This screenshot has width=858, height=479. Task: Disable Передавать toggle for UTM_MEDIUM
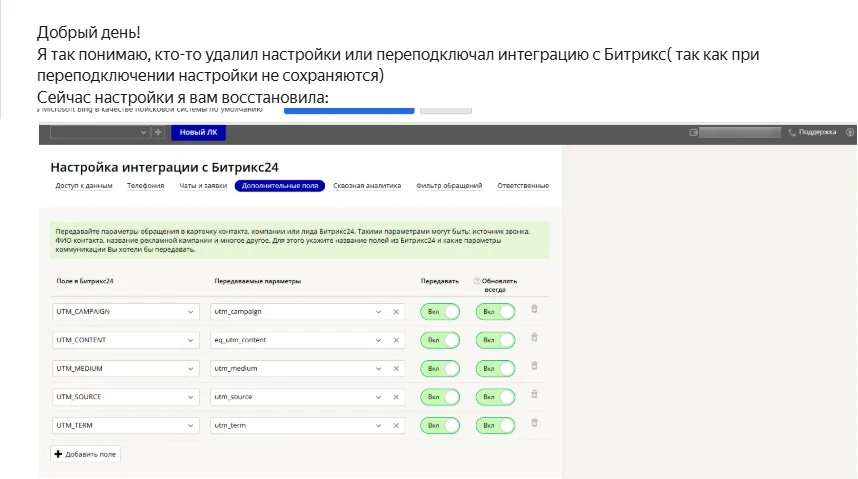click(440, 369)
